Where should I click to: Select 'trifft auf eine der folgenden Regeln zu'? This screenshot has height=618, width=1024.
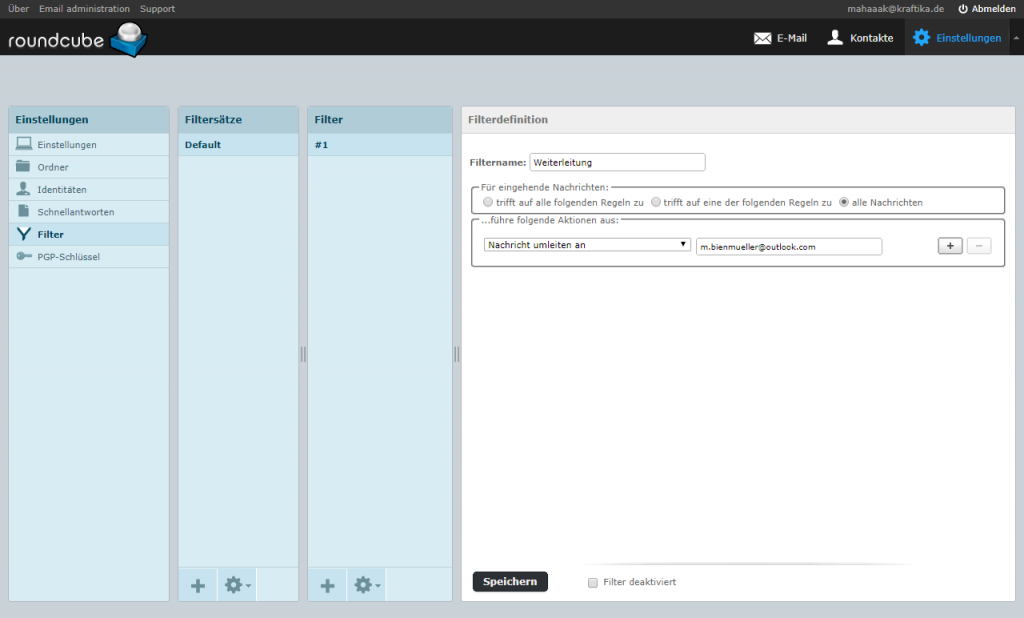(x=656, y=202)
